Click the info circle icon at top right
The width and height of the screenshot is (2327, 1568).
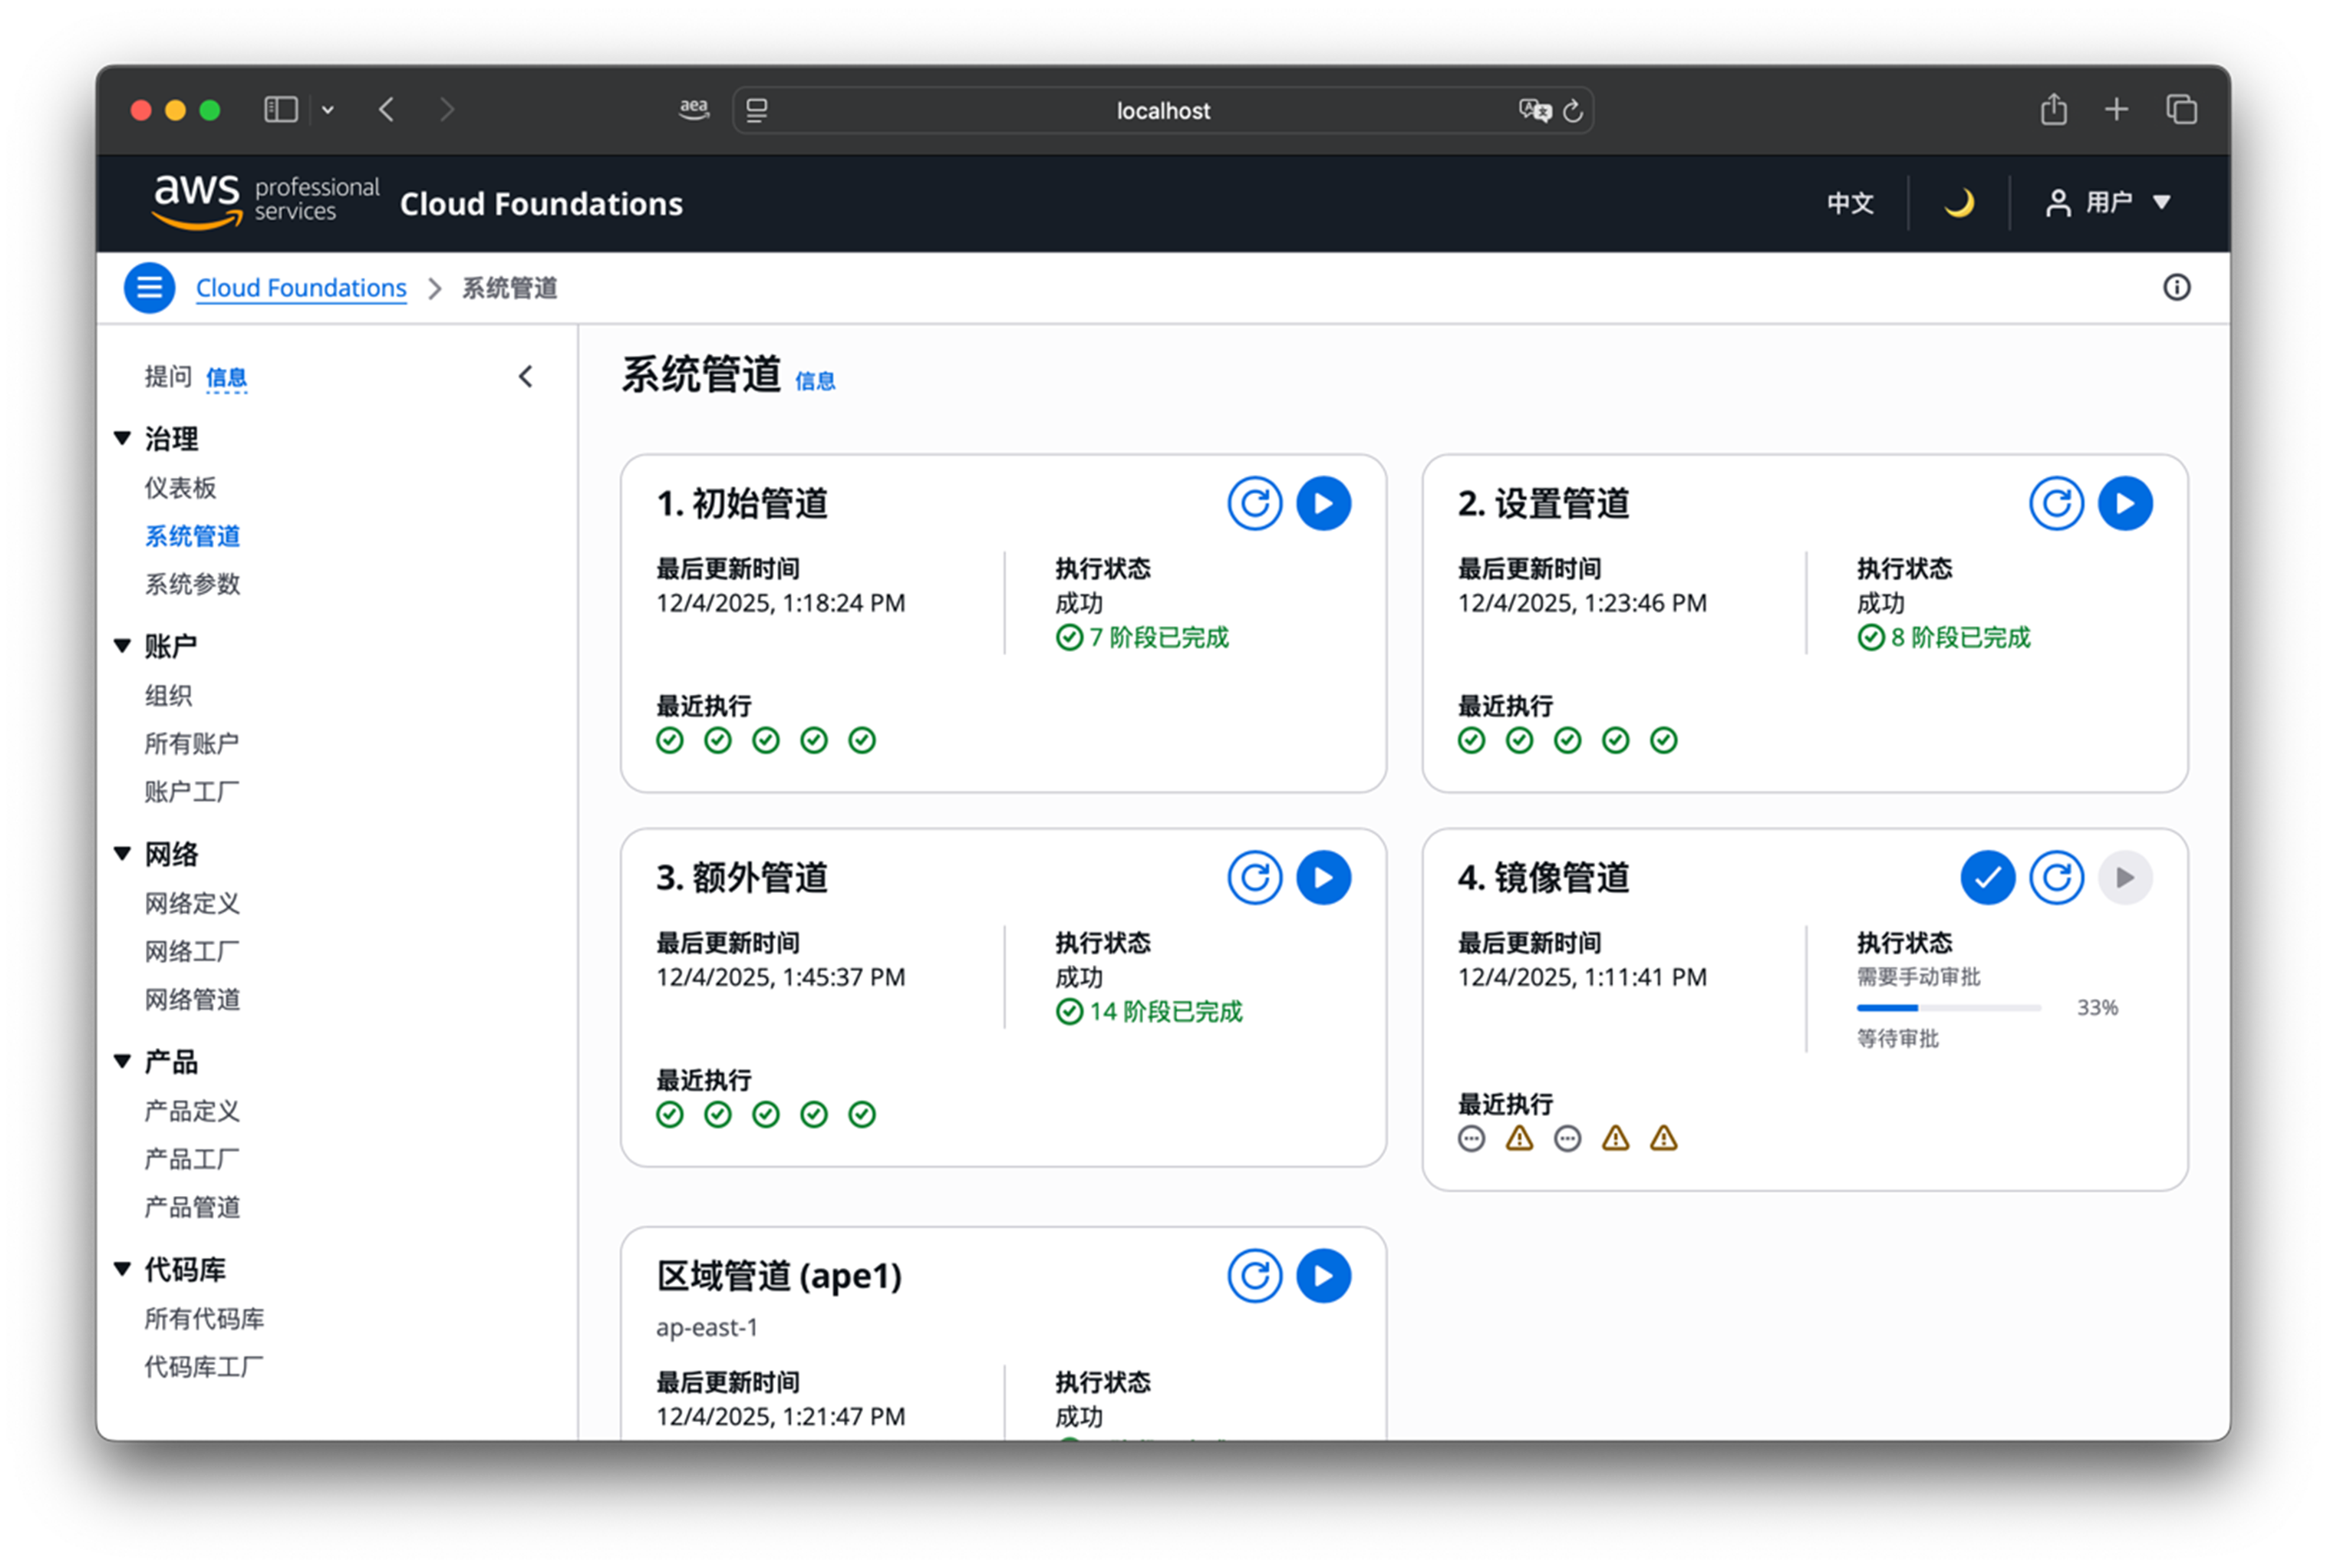click(2176, 288)
